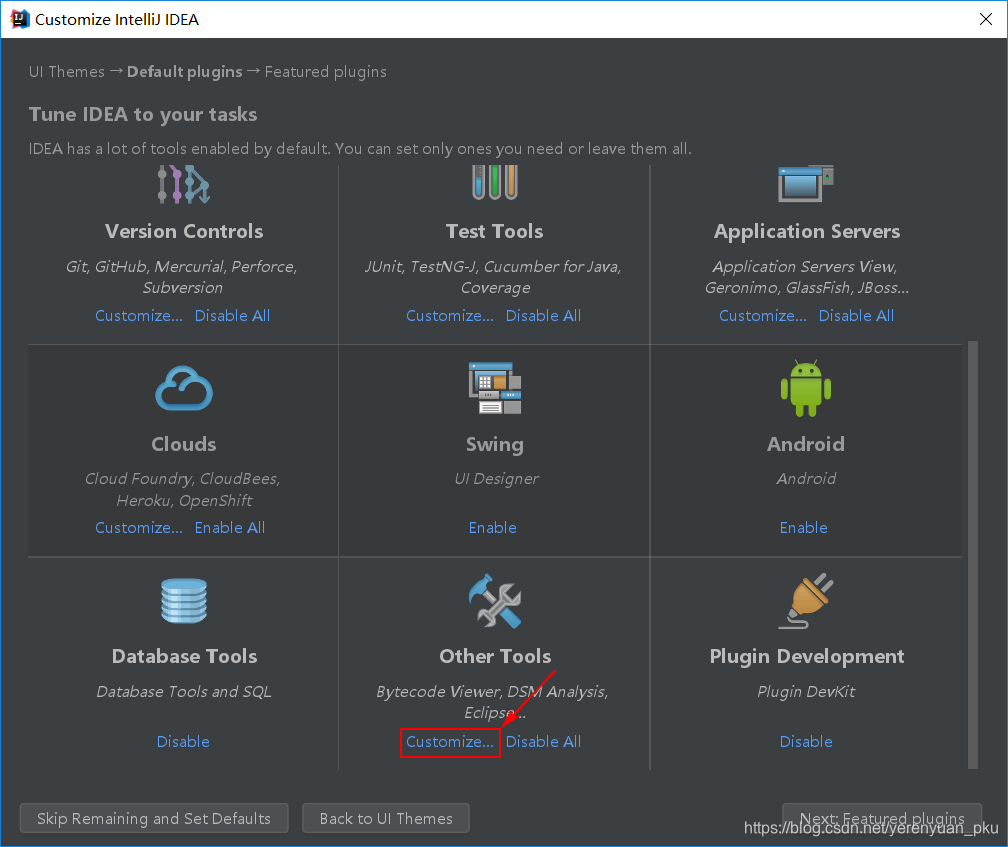The width and height of the screenshot is (1008, 847).
Task: Disable Database Tools plugin
Action: point(183,742)
